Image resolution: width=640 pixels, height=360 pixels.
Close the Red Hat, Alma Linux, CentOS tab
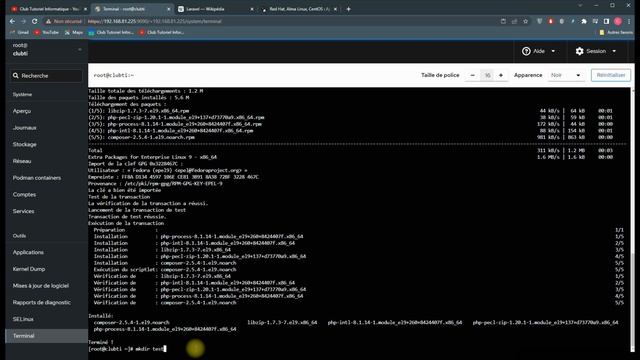(335, 9)
